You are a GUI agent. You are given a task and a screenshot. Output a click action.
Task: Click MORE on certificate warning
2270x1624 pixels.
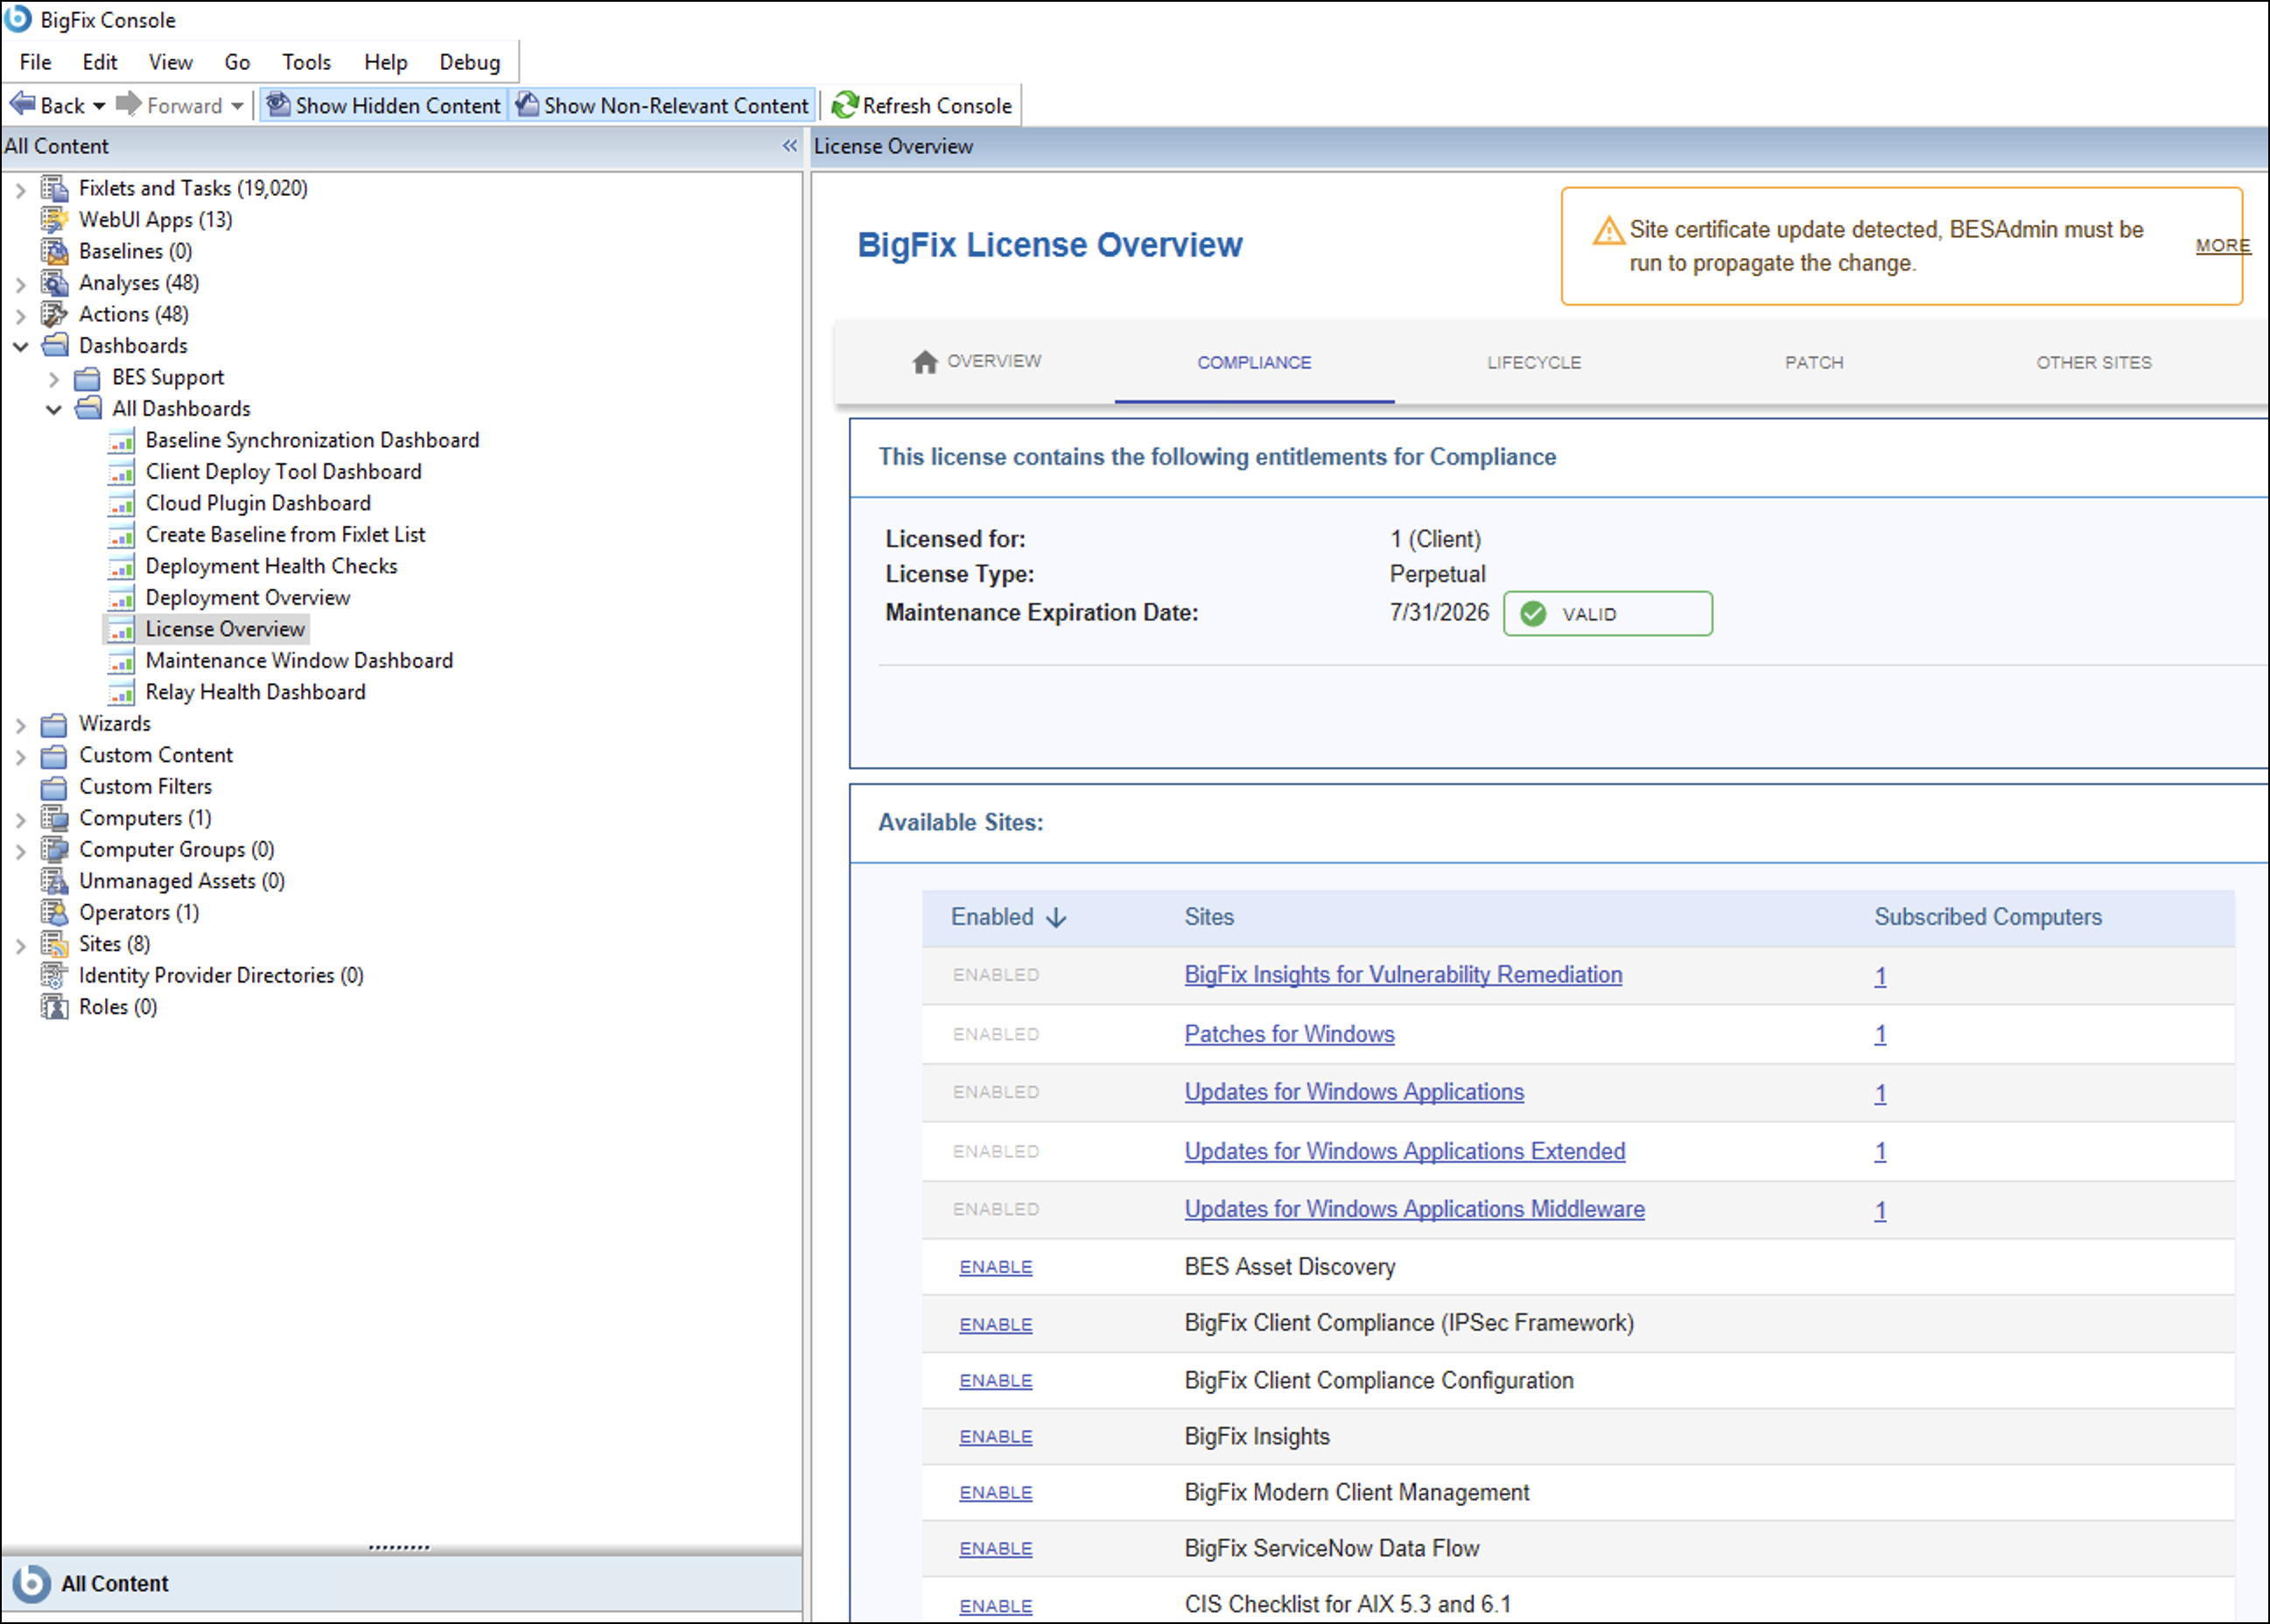2222,246
